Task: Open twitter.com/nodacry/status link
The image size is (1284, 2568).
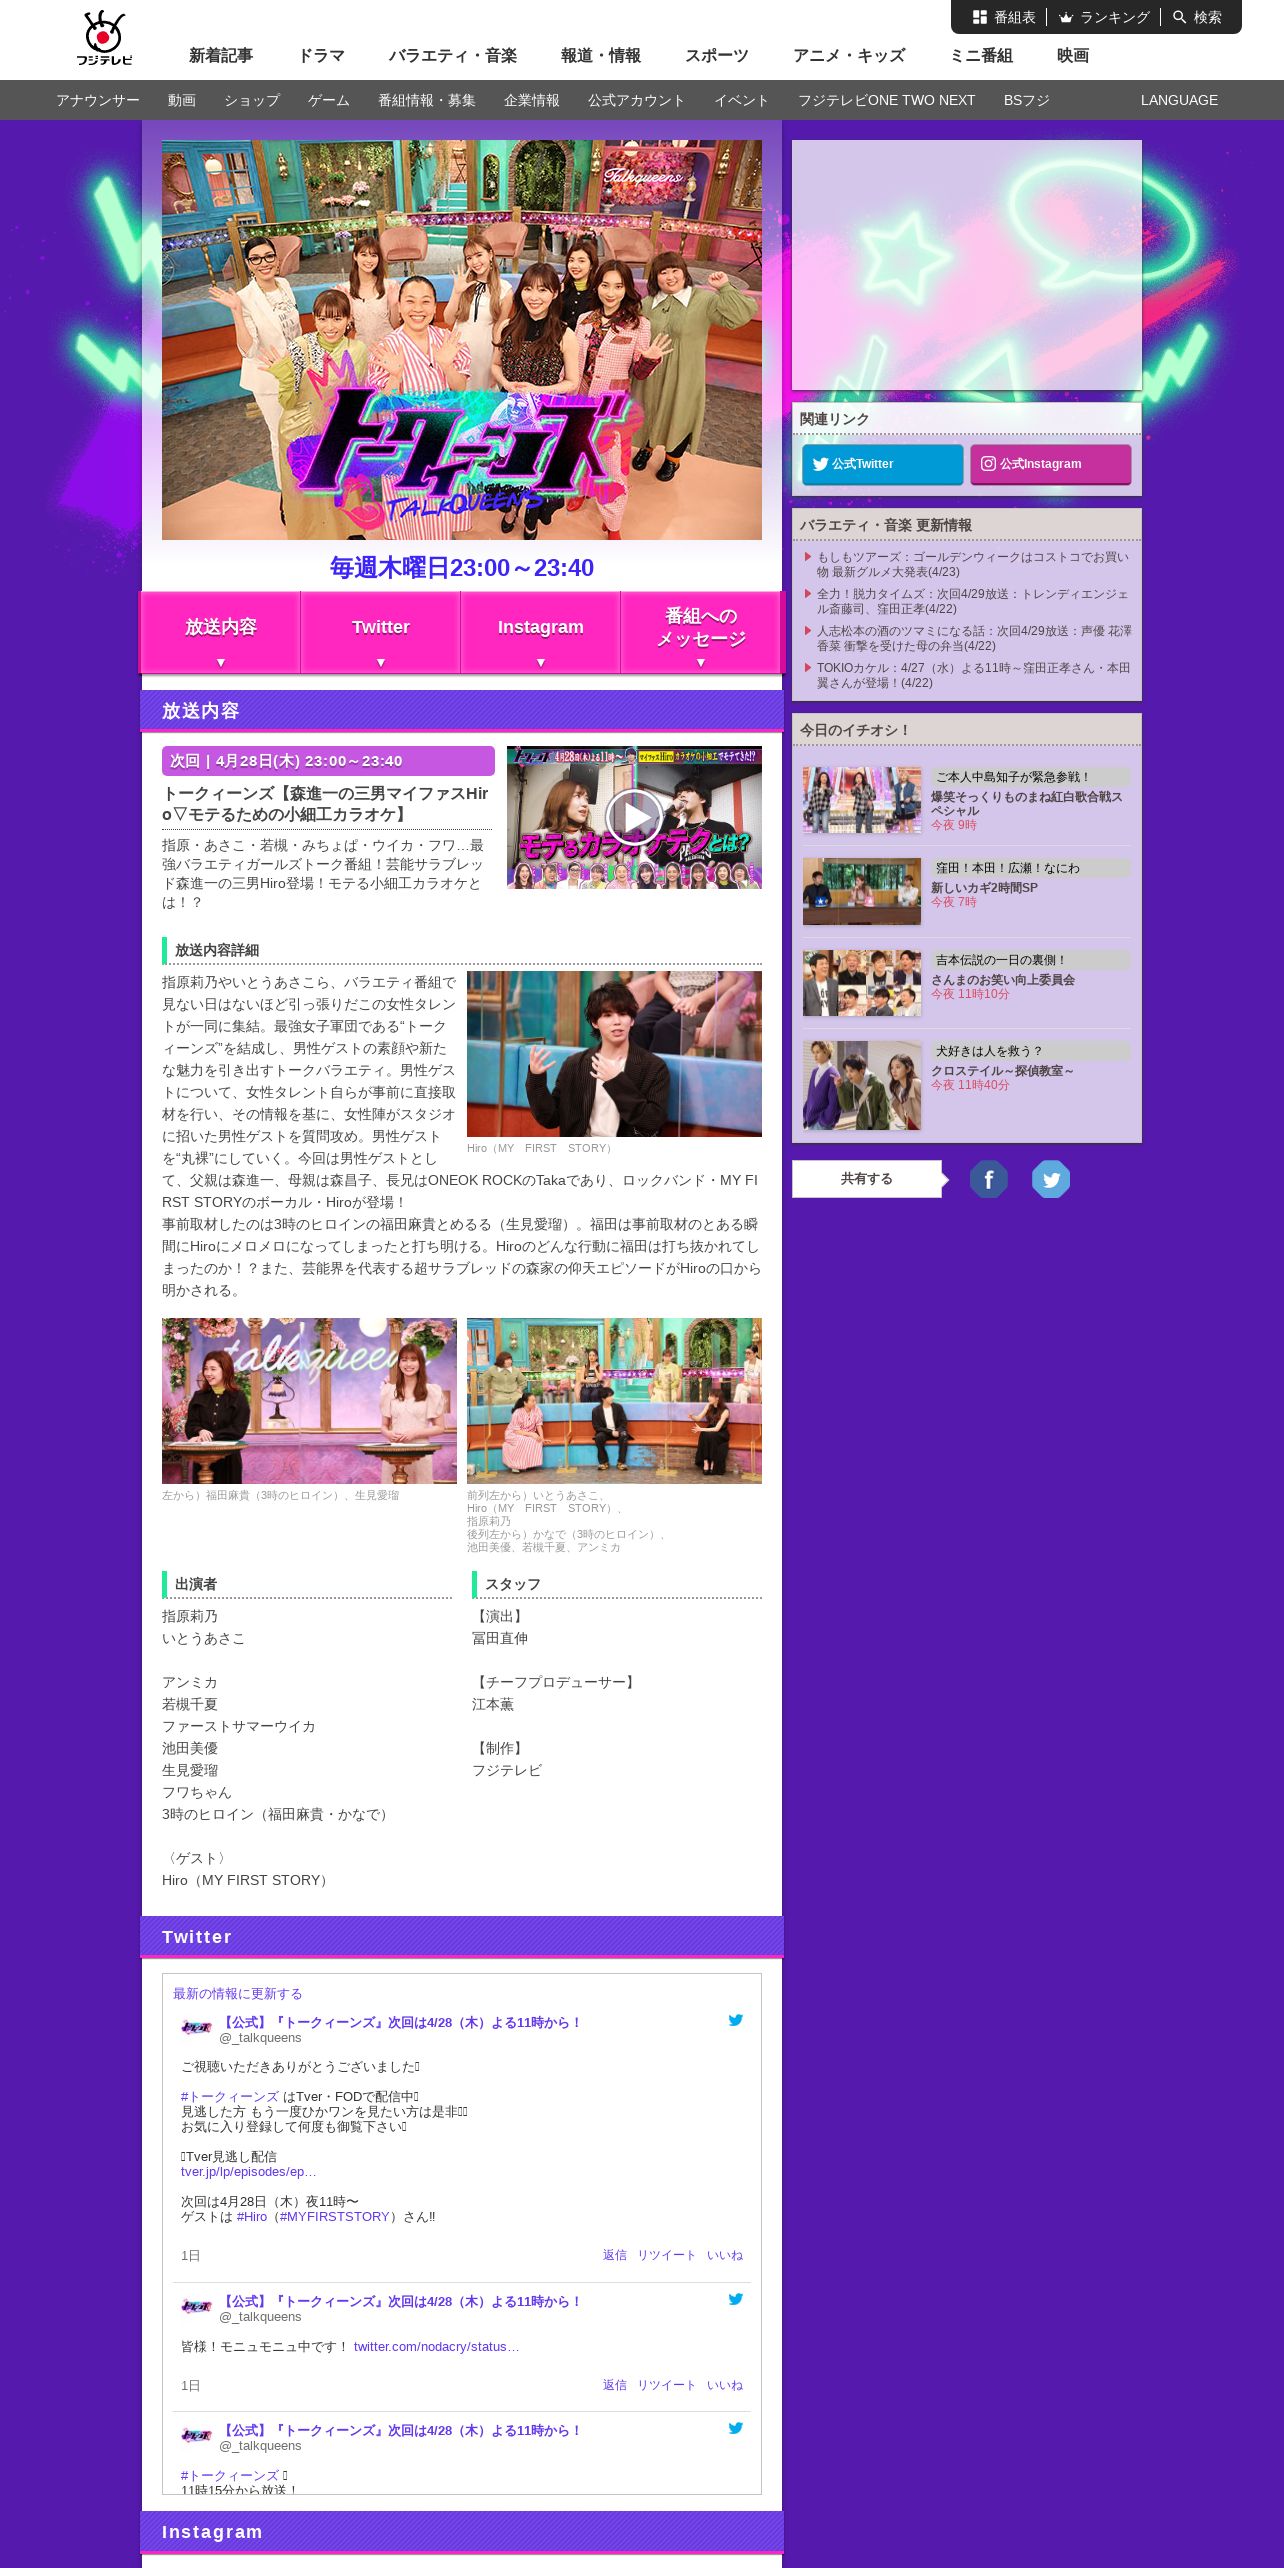Action: (436, 2346)
